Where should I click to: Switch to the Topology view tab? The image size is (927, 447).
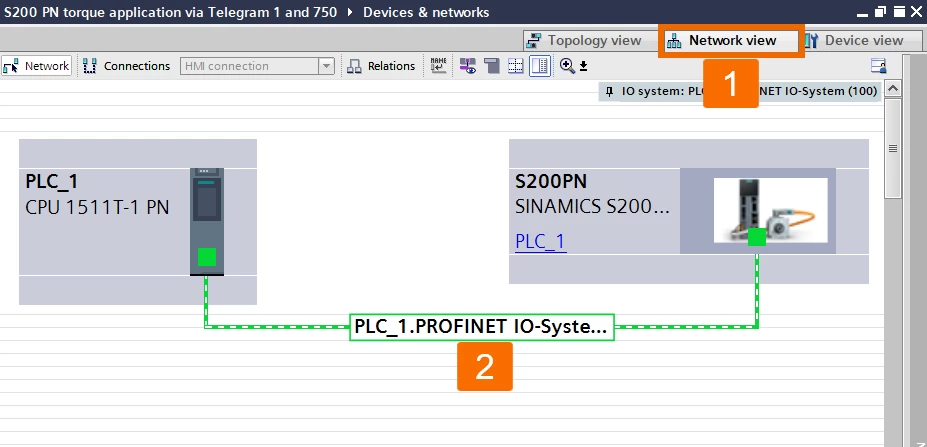584,41
